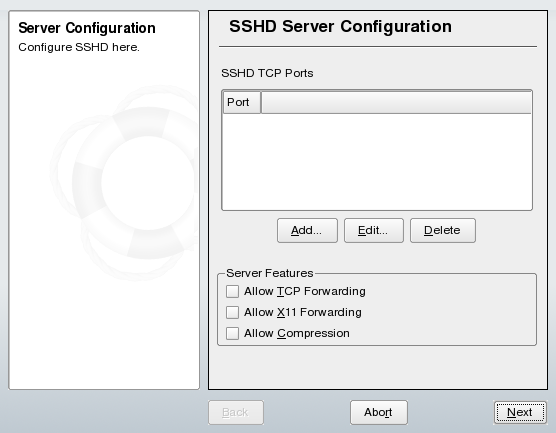Open the Edit... port dialog
Viewport: 556px width, 433px height.
click(x=374, y=231)
